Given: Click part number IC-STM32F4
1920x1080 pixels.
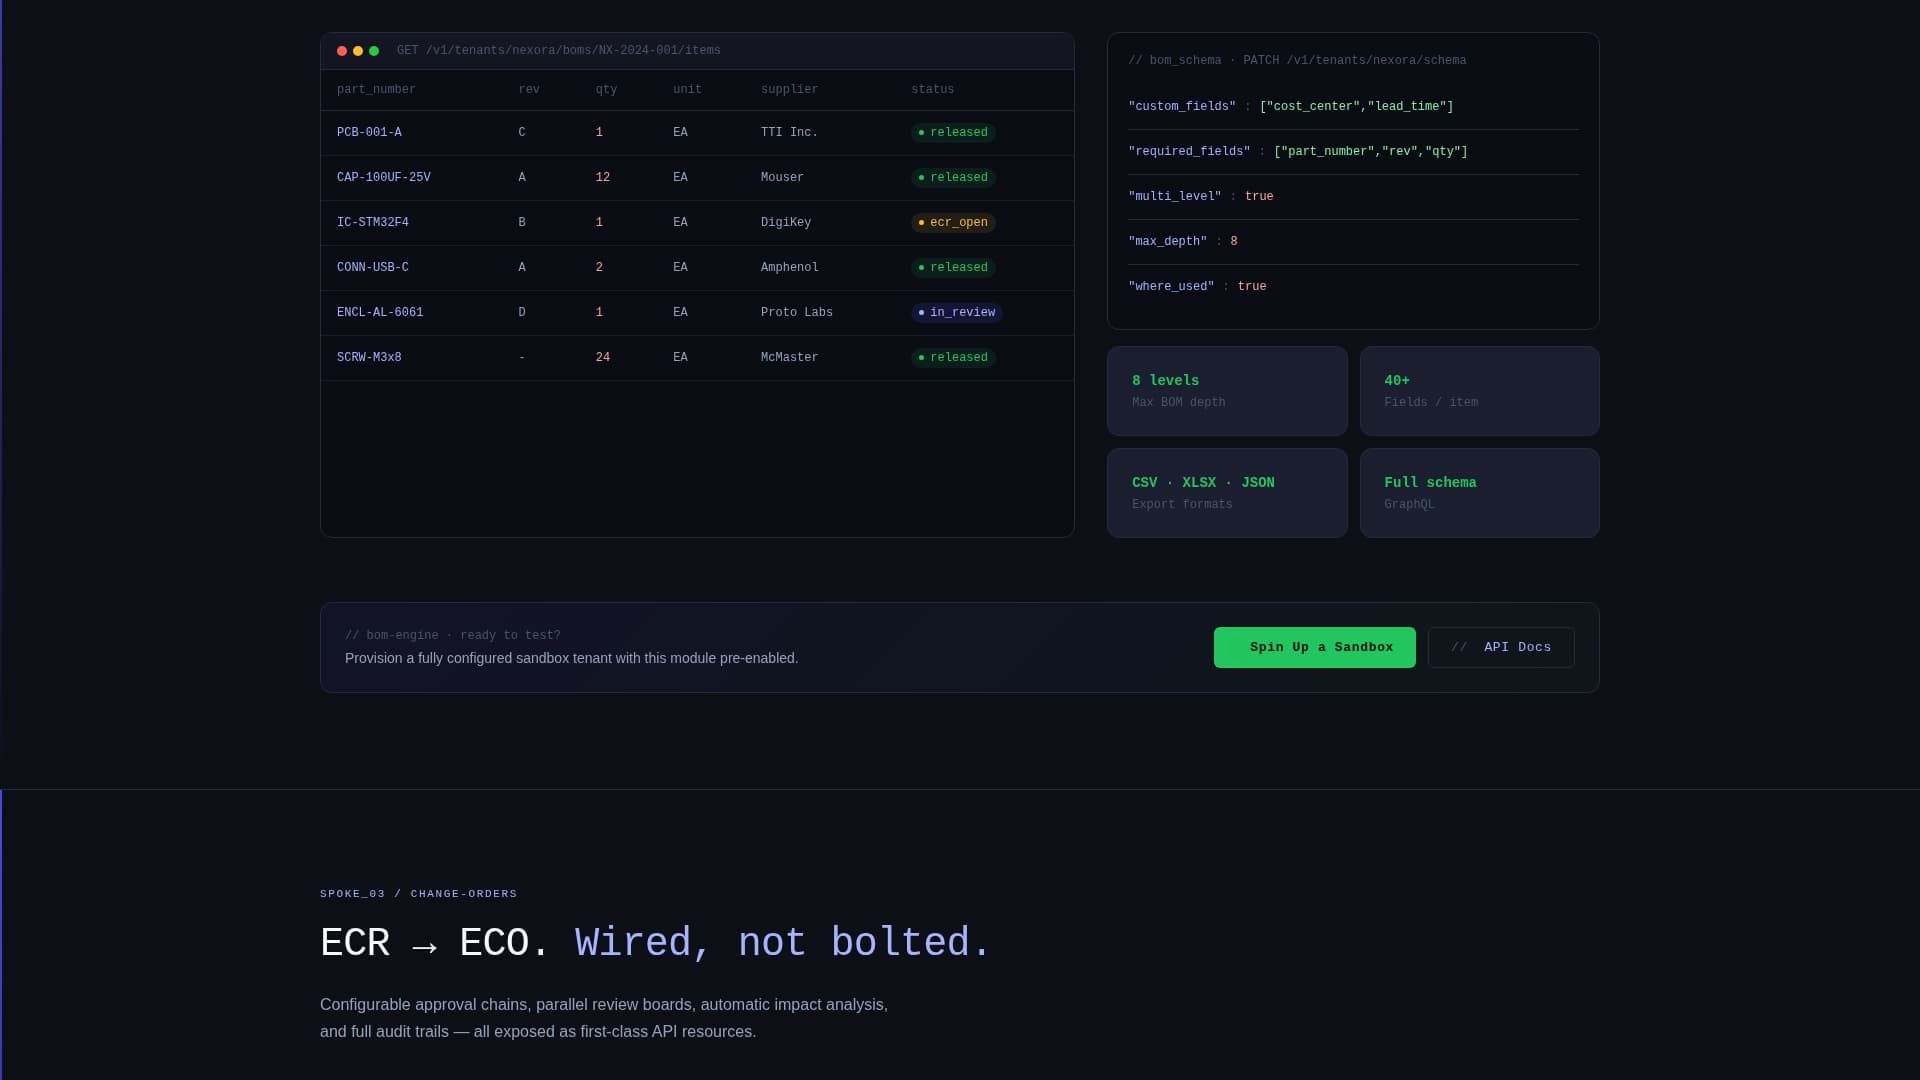Looking at the screenshot, I should [373, 223].
